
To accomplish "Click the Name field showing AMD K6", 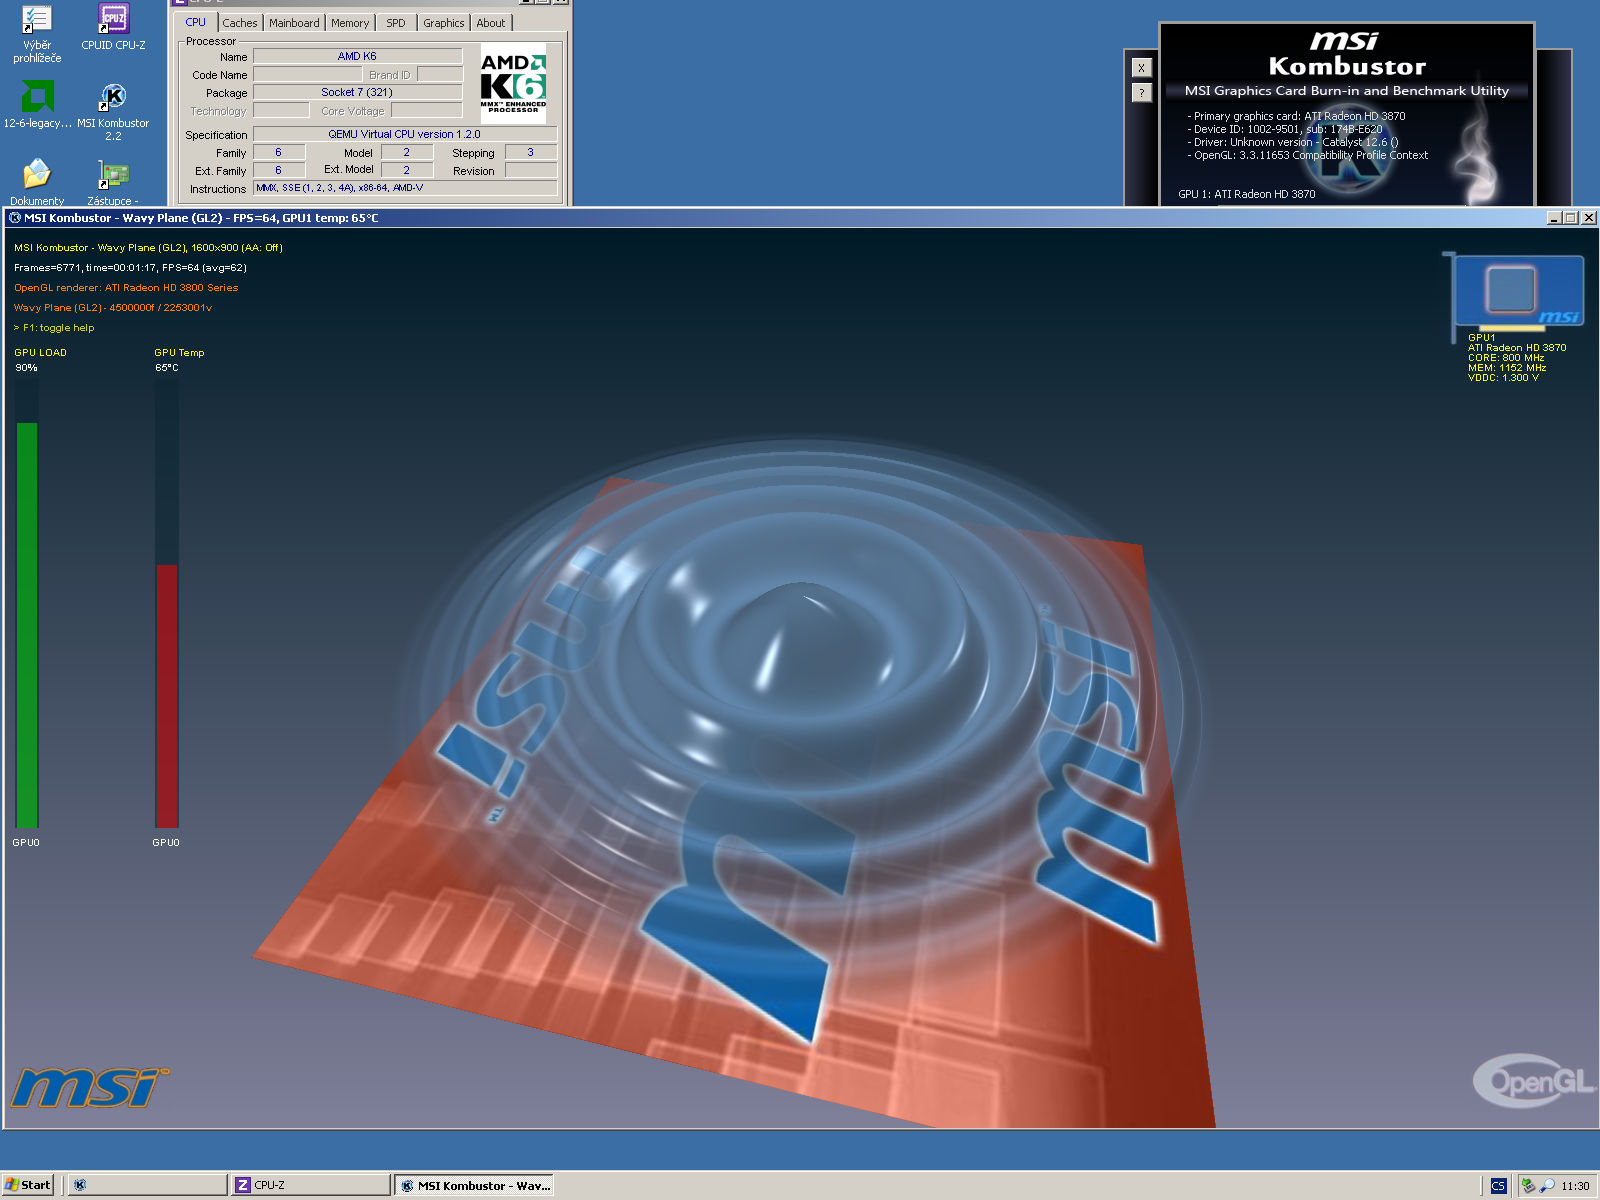I will tap(357, 57).
